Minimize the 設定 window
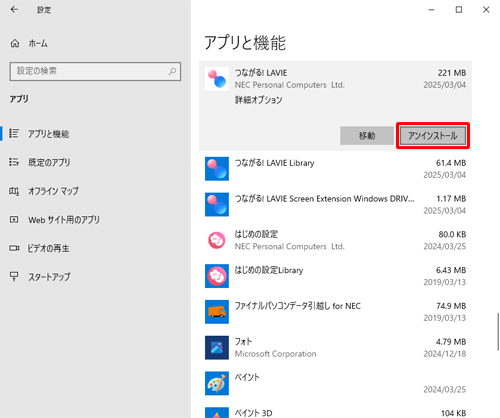The image size is (500, 418). pos(431,10)
